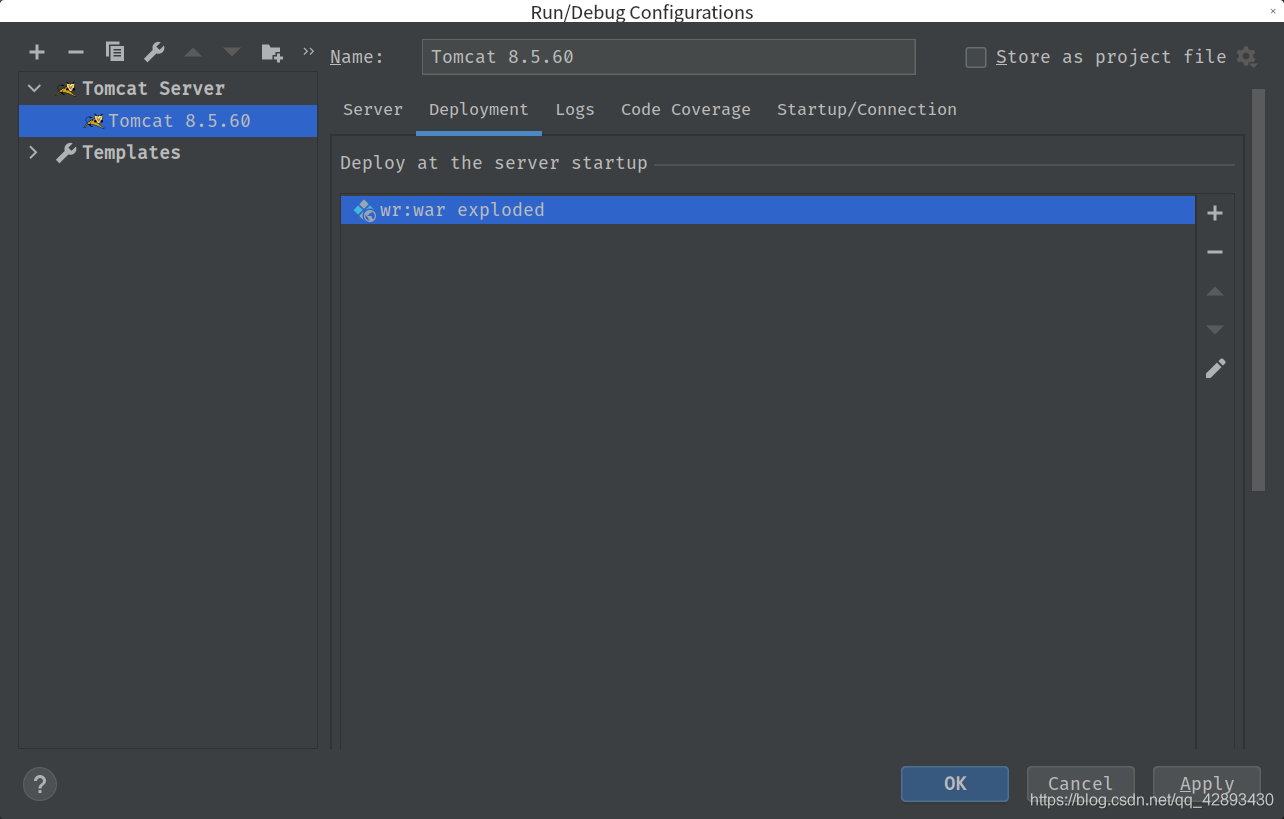1284x819 pixels.
Task: Click the Apply button
Action: pos(1207,784)
